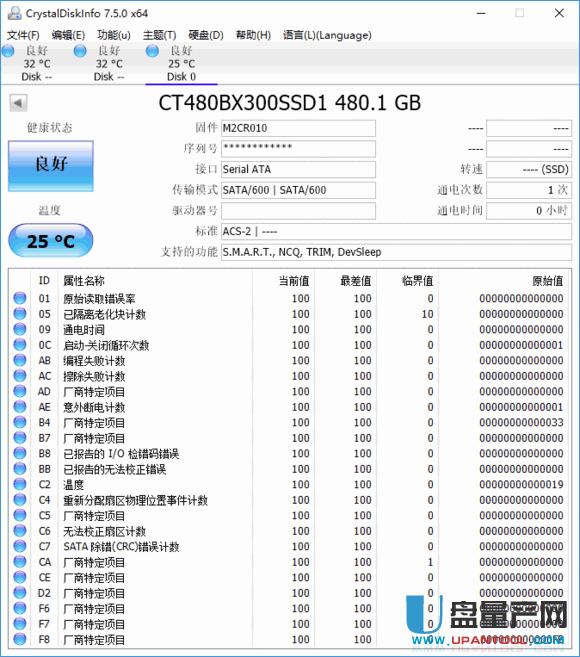The width and height of the screenshot is (580, 657).
Task: Open the 文件(F) menu
Action: point(23,36)
